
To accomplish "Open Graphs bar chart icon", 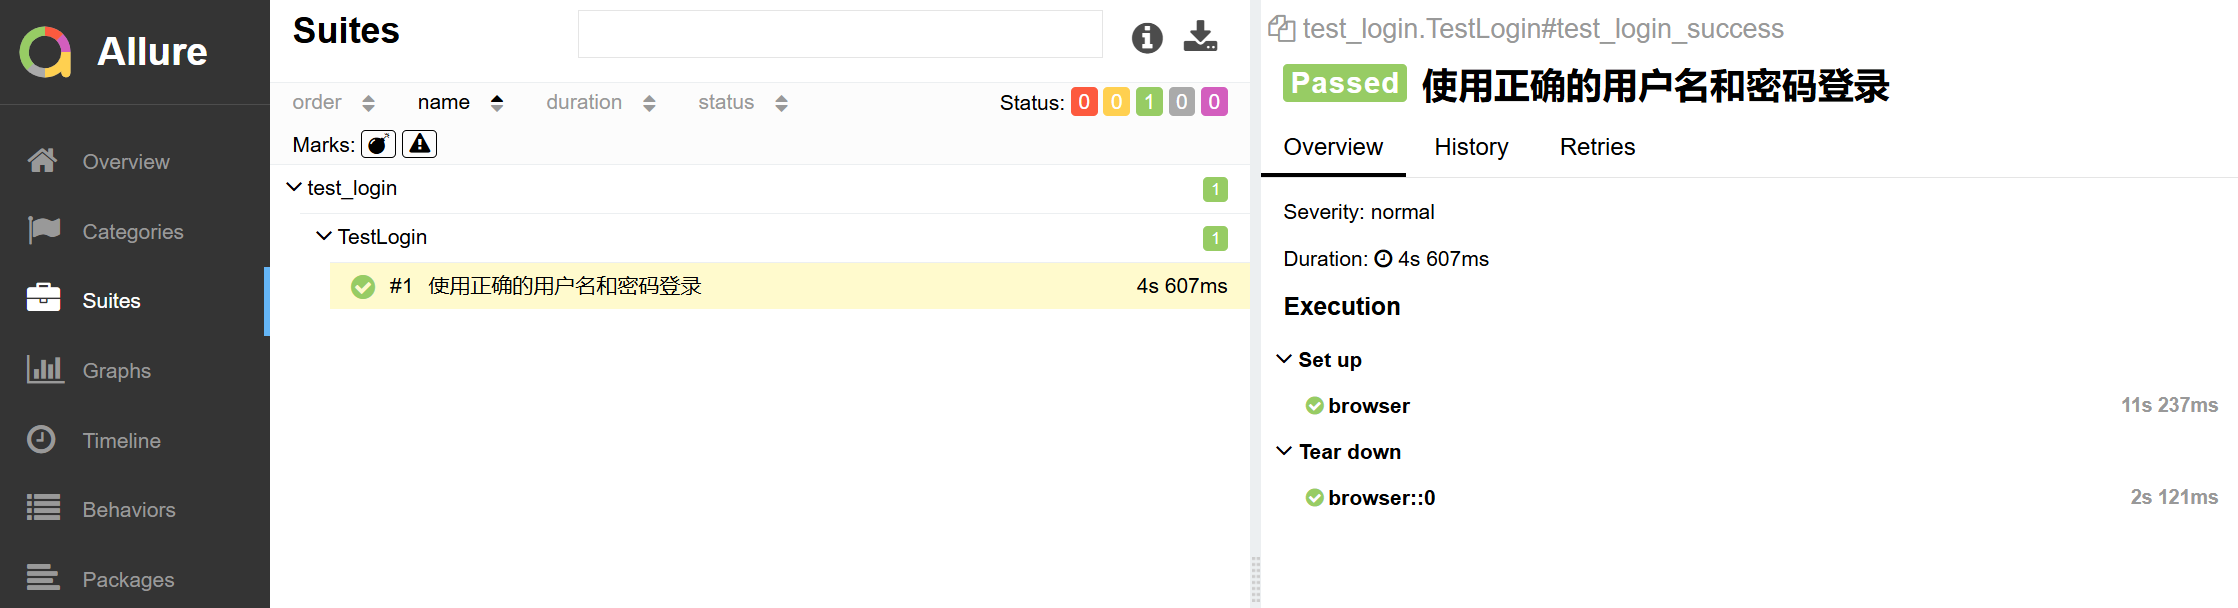I will click(x=44, y=370).
